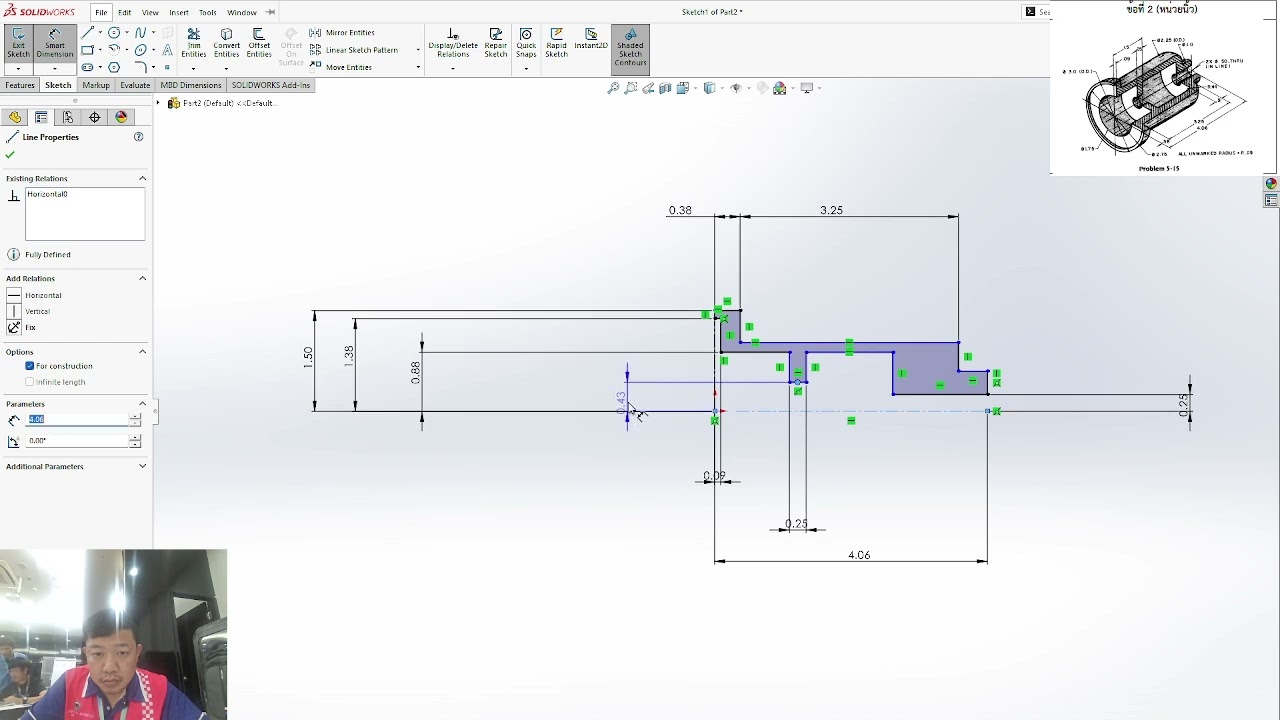The height and width of the screenshot is (720, 1280).
Task: Select the Spline sketch tool
Action: (x=141, y=33)
